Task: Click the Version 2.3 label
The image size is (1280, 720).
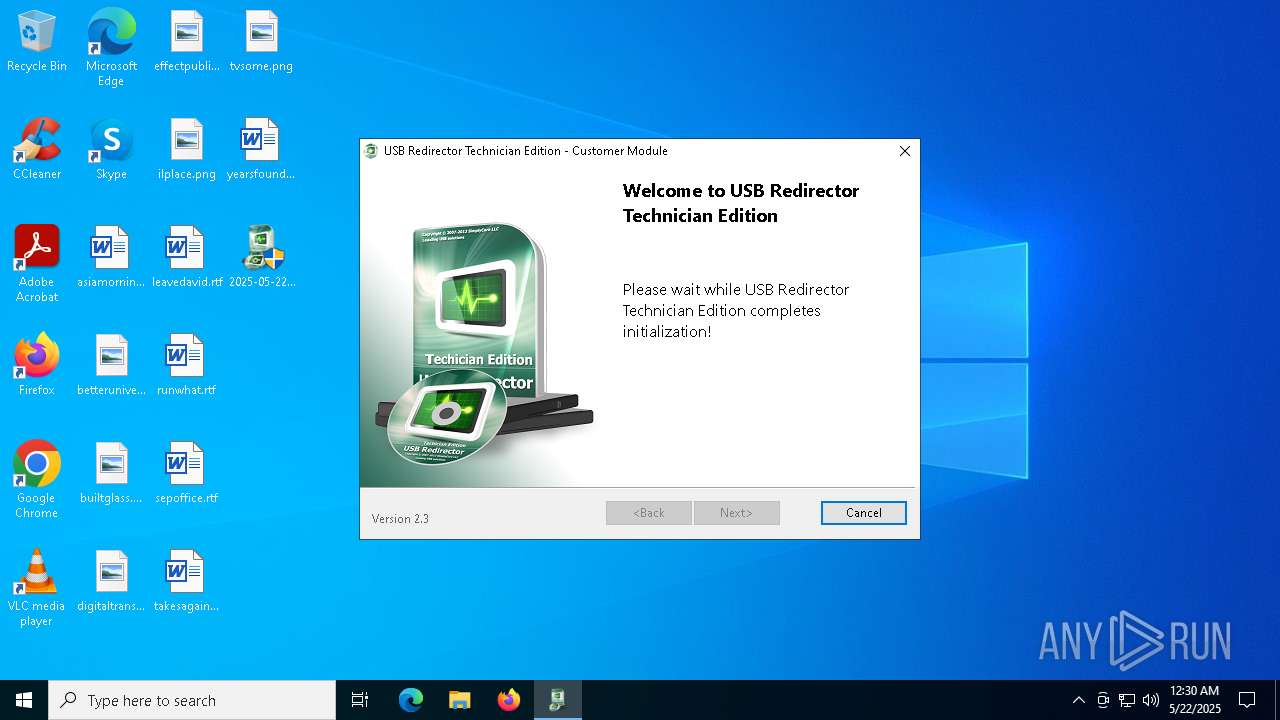Action: 400,519
